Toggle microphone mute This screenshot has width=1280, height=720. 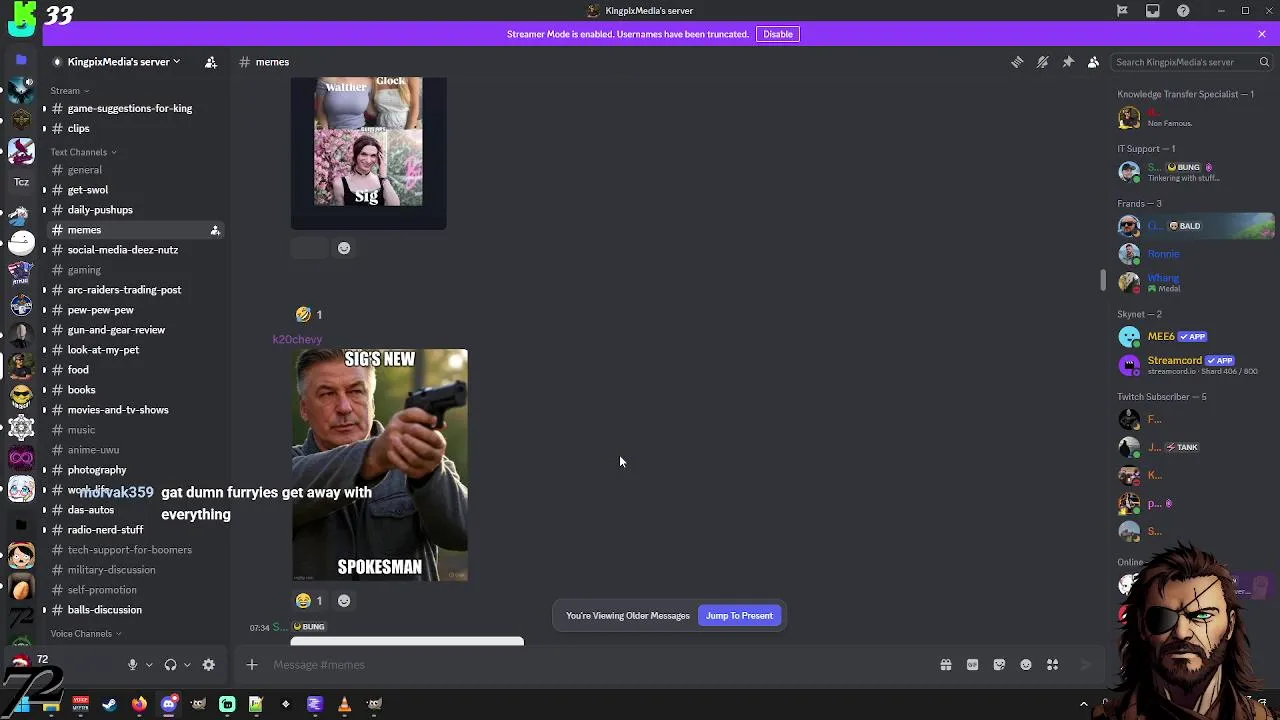(132, 665)
